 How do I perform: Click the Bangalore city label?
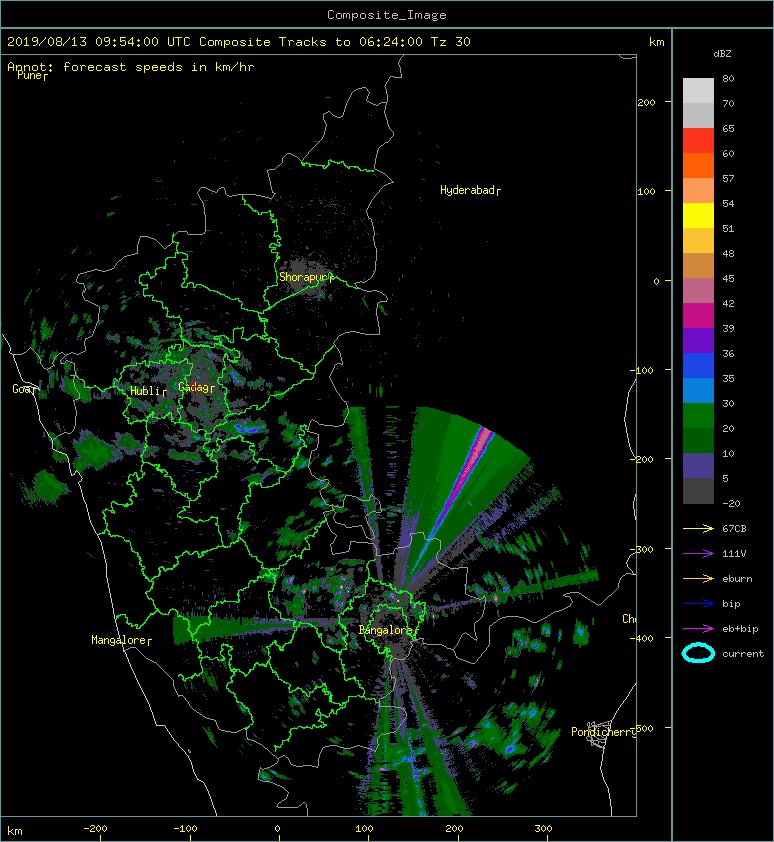(388, 630)
